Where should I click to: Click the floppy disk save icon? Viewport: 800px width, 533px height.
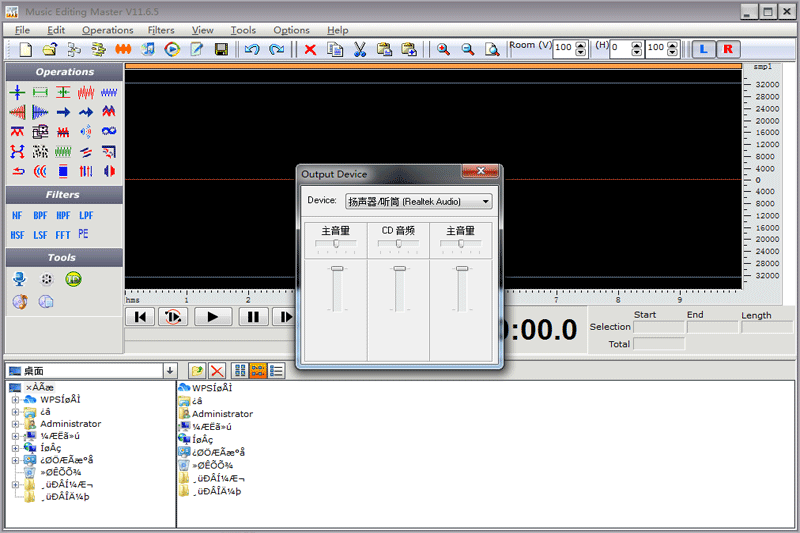coord(221,49)
